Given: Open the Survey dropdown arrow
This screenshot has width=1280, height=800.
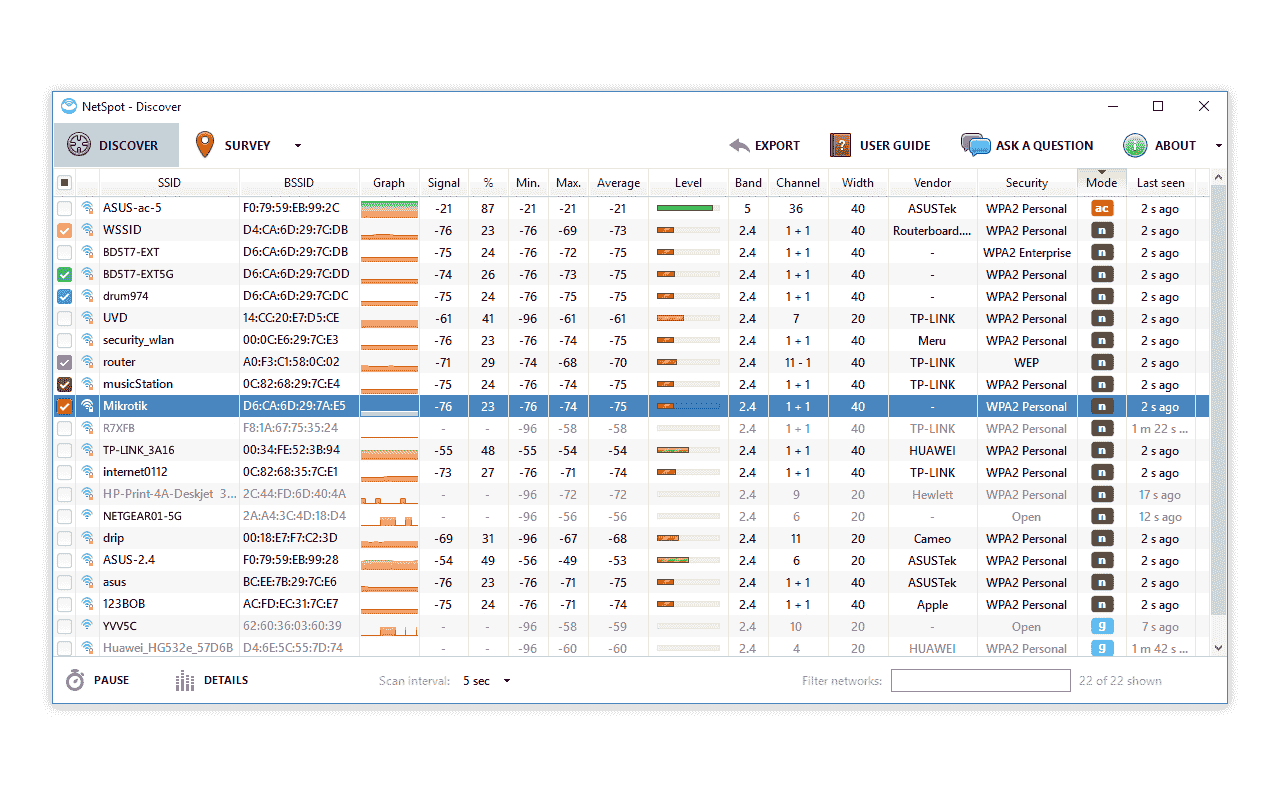Looking at the screenshot, I should pyautogui.click(x=298, y=146).
